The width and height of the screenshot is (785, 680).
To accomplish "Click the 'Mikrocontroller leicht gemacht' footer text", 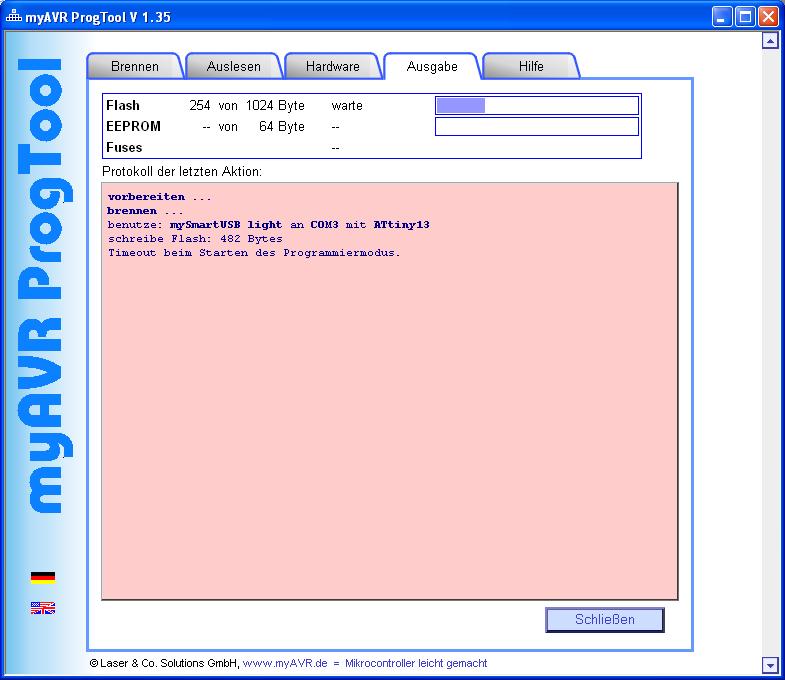I will tap(416, 663).
